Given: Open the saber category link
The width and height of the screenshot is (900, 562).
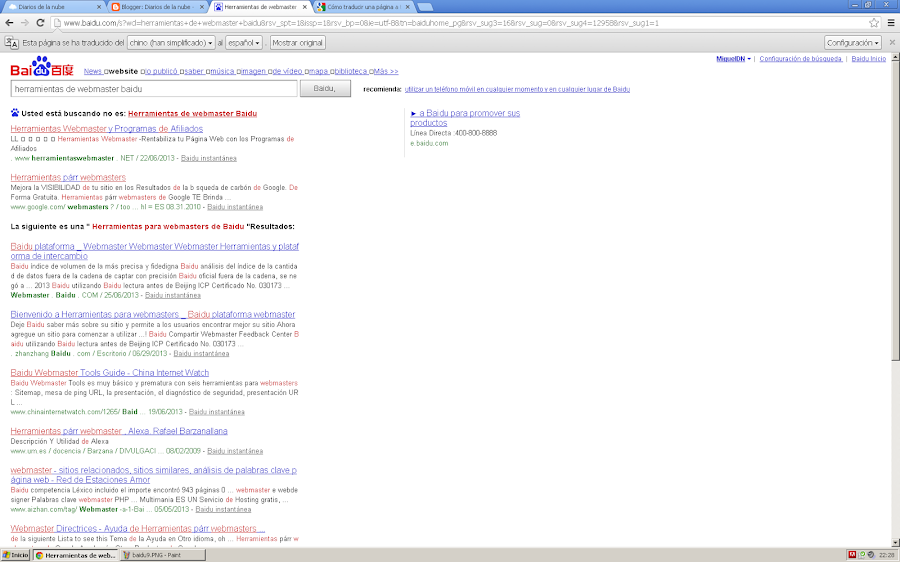Looking at the screenshot, I should (x=193, y=71).
